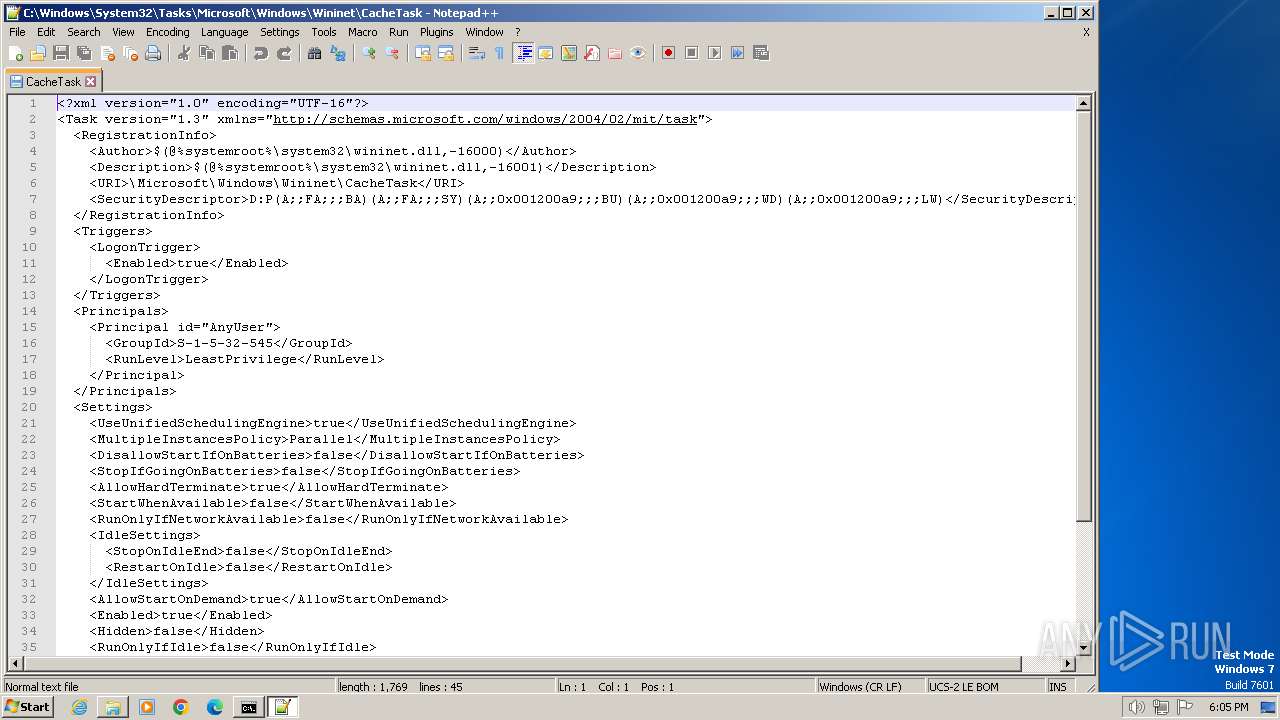Click the Save recorded macro icon
The height and width of the screenshot is (720, 1280).
click(760, 53)
